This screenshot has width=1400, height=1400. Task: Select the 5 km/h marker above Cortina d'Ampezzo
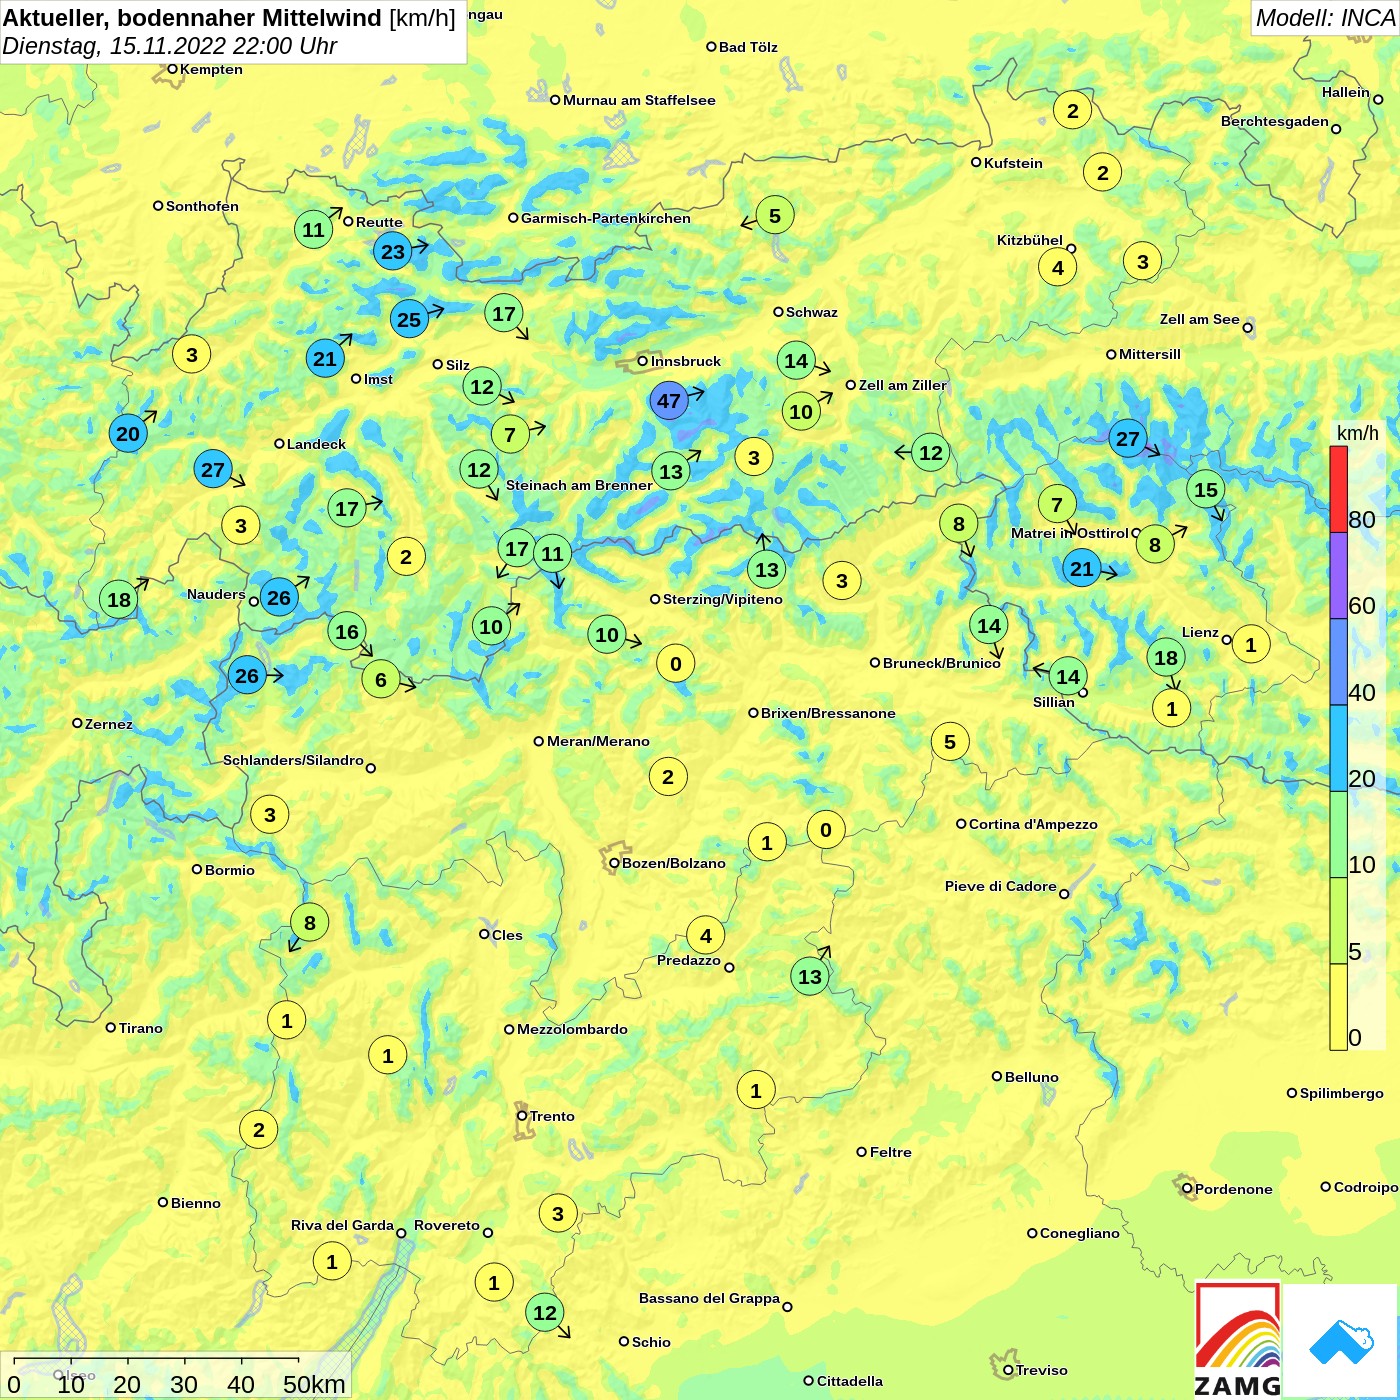950,741
